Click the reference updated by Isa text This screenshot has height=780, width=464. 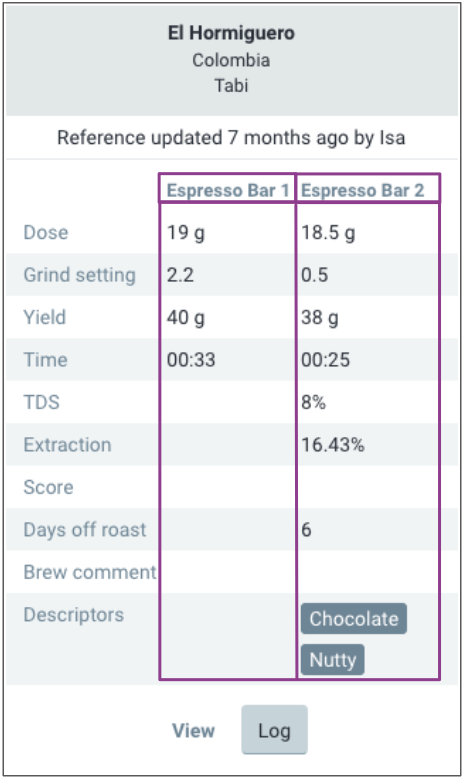click(231, 138)
